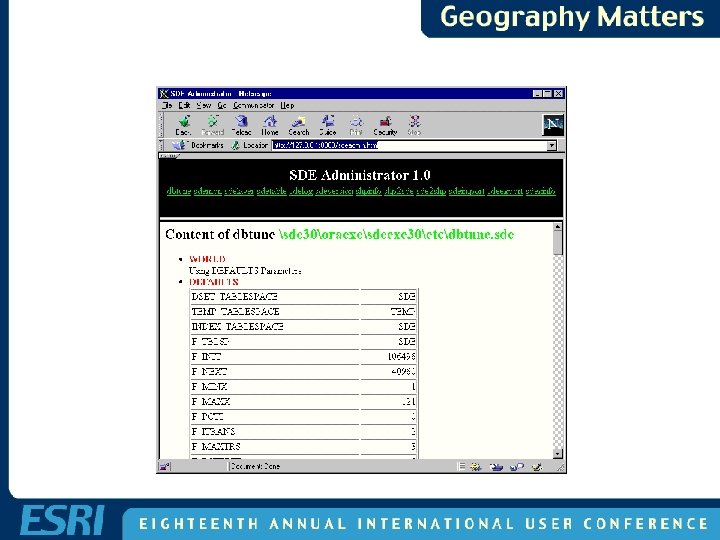Open Discussions from the component bar
Image resolution: width=720 pixels, height=540 pixels.
517,467
